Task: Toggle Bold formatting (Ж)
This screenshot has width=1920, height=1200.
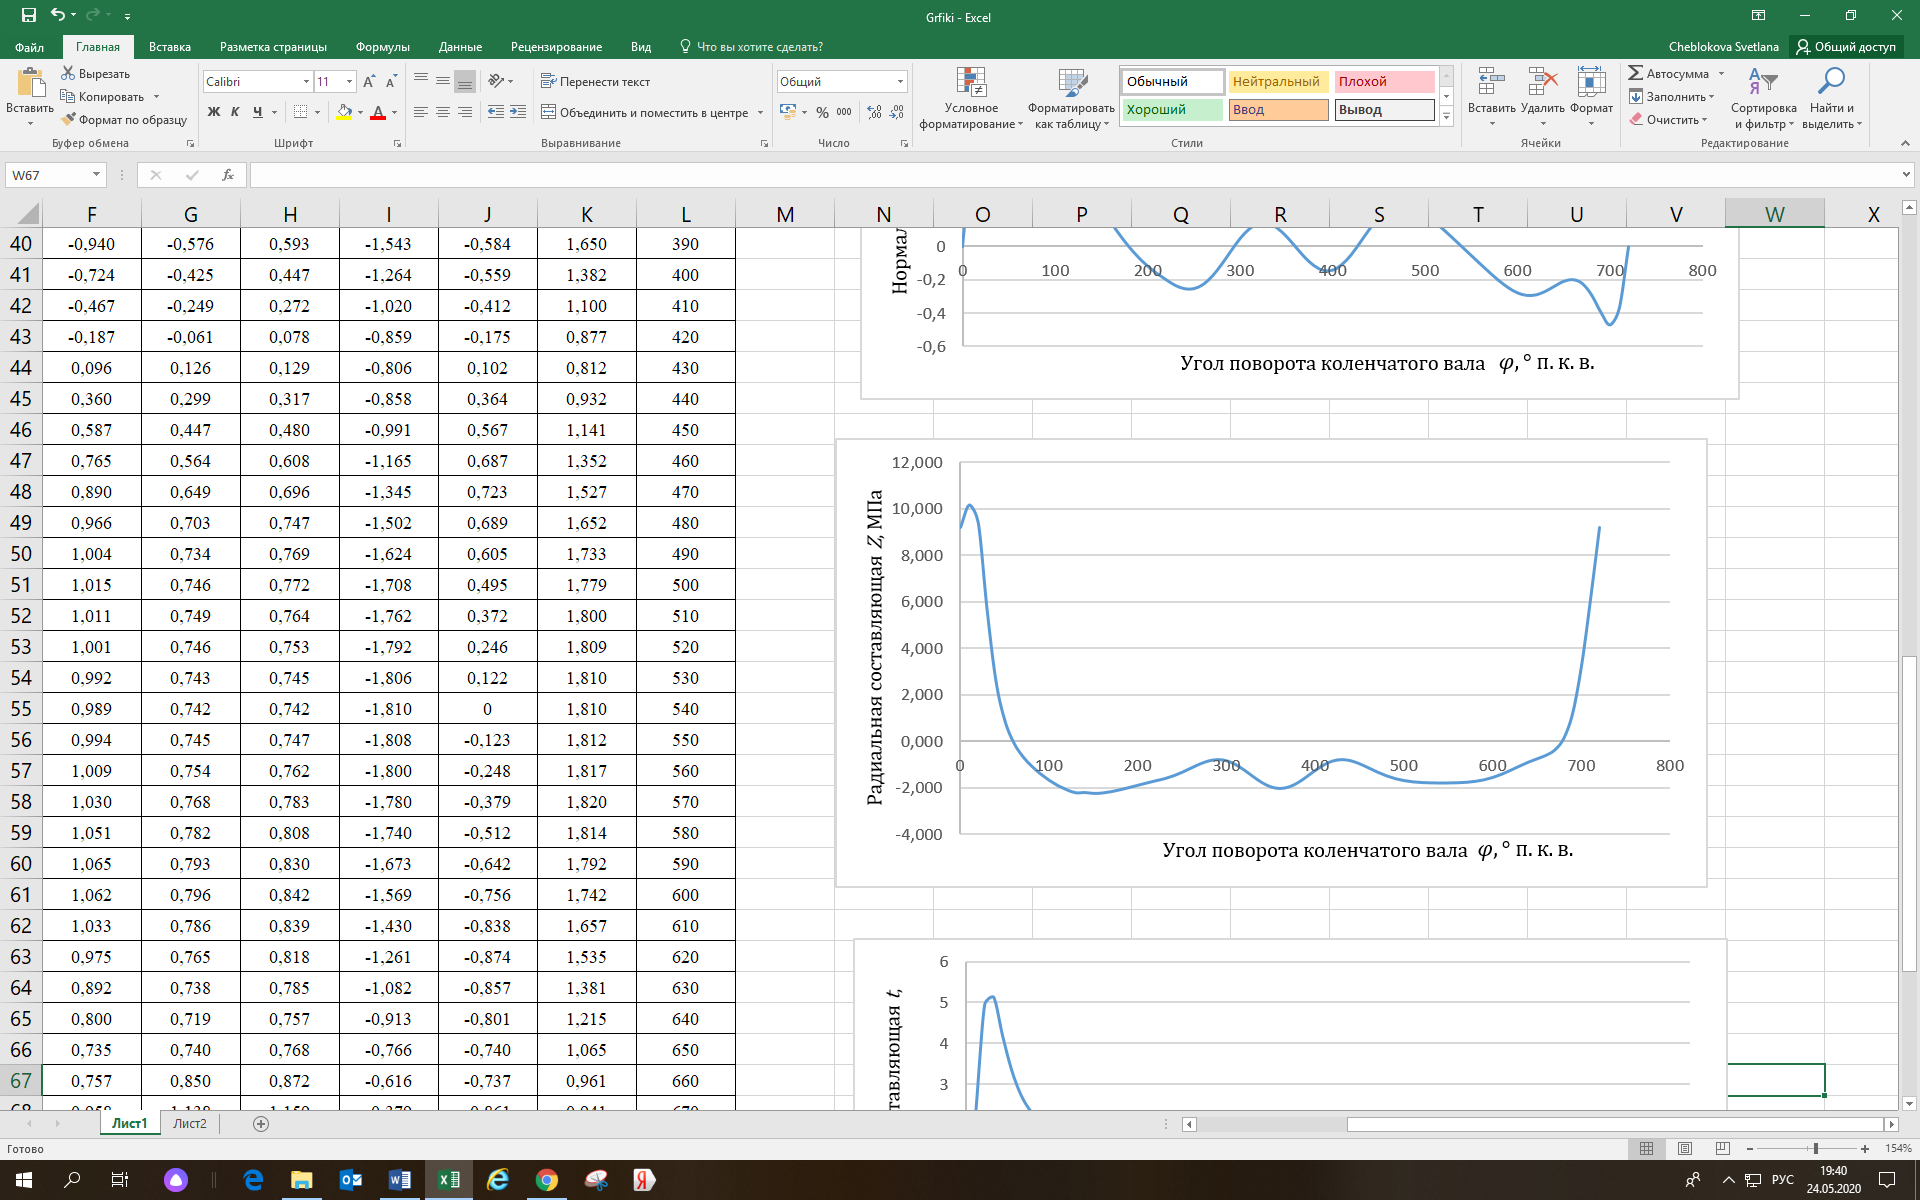Action: 213,112
